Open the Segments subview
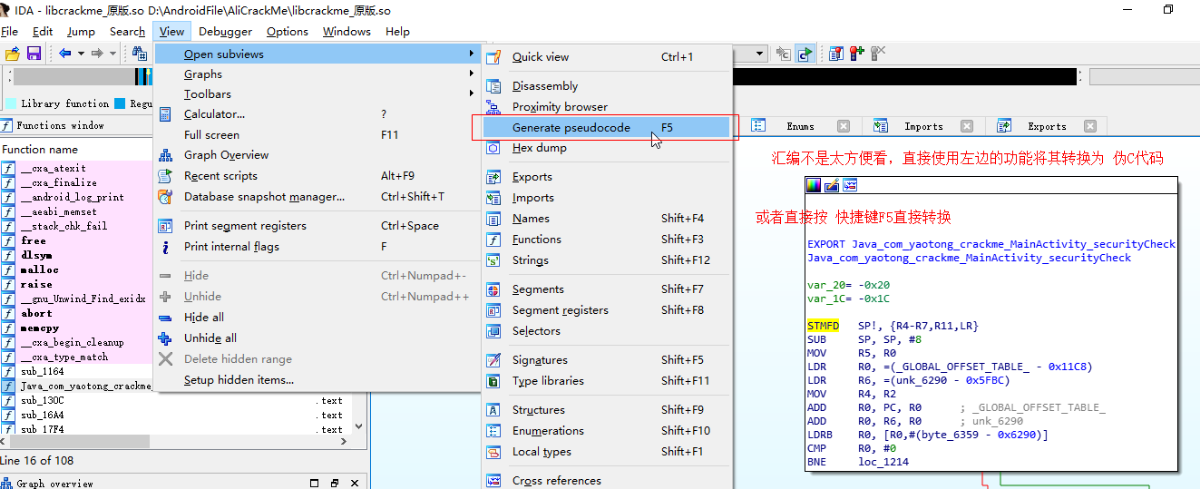Viewport: 1200px width, 489px height. (x=606, y=289)
